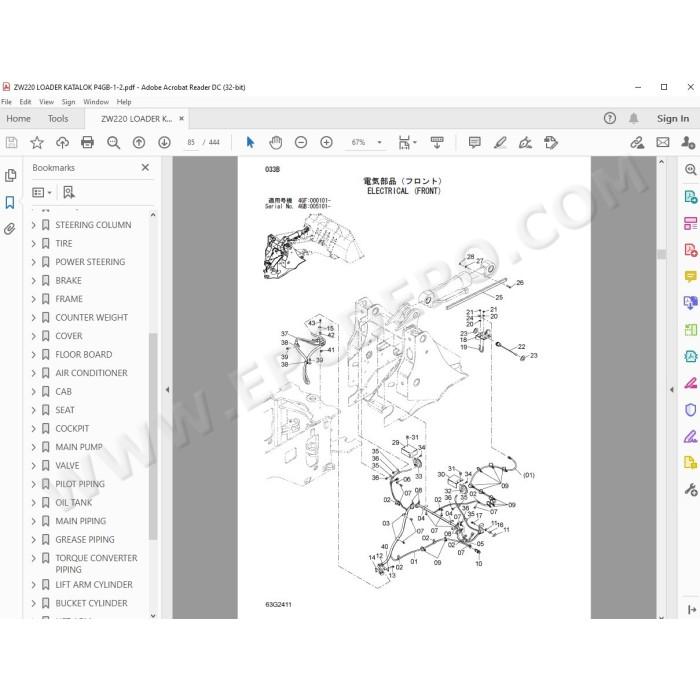Open the page thumbnails panel icon
Image resolution: width=700 pixels, height=700 pixels.
pyautogui.click(x=10, y=175)
